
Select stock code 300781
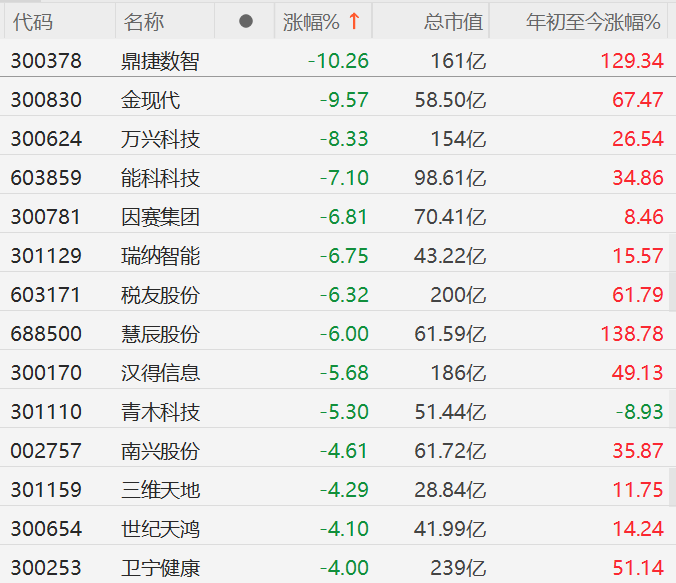pos(45,217)
